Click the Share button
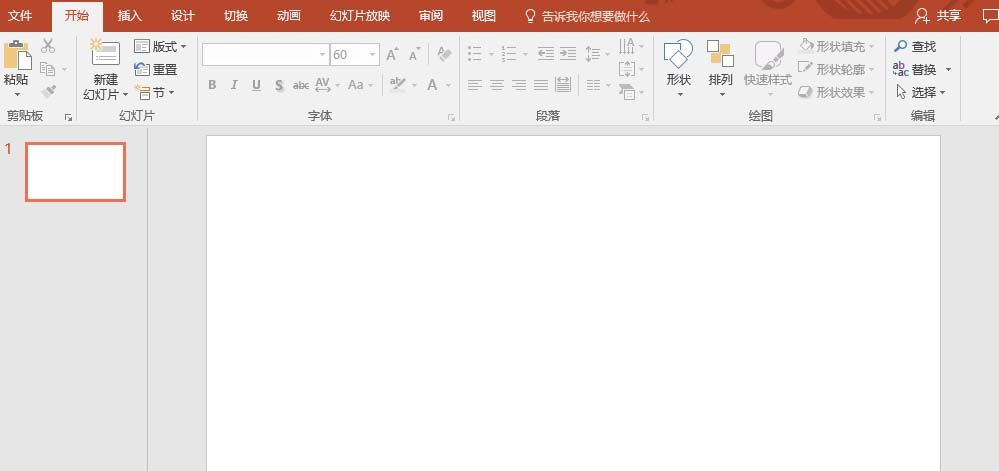Viewport: 999px width, 471px height. [x=938, y=16]
